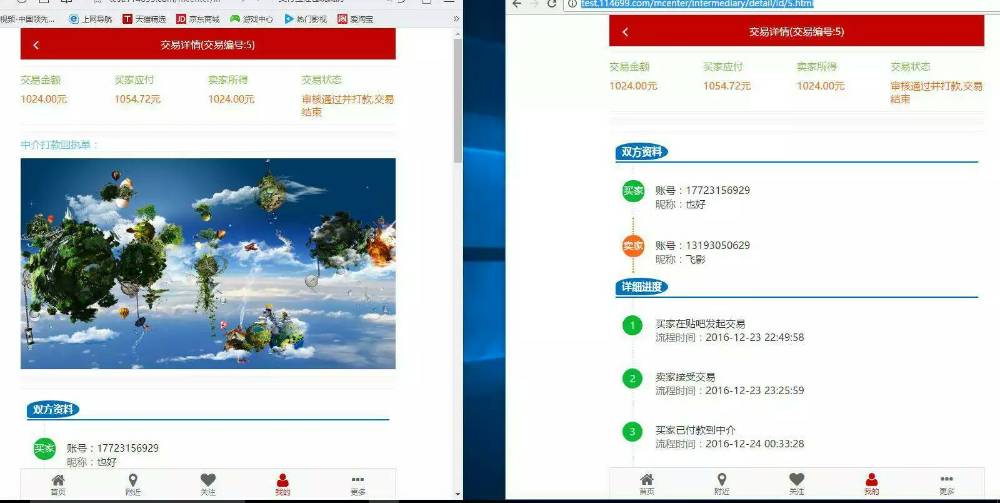
Task: Click green 买家 badge in left window
Action: (44, 448)
